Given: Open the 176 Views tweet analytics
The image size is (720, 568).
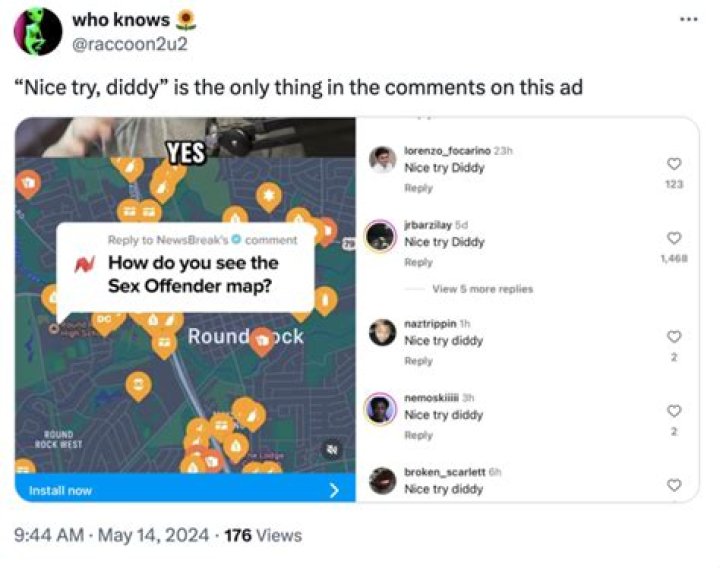Looking at the screenshot, I should [x=263, y=535].
